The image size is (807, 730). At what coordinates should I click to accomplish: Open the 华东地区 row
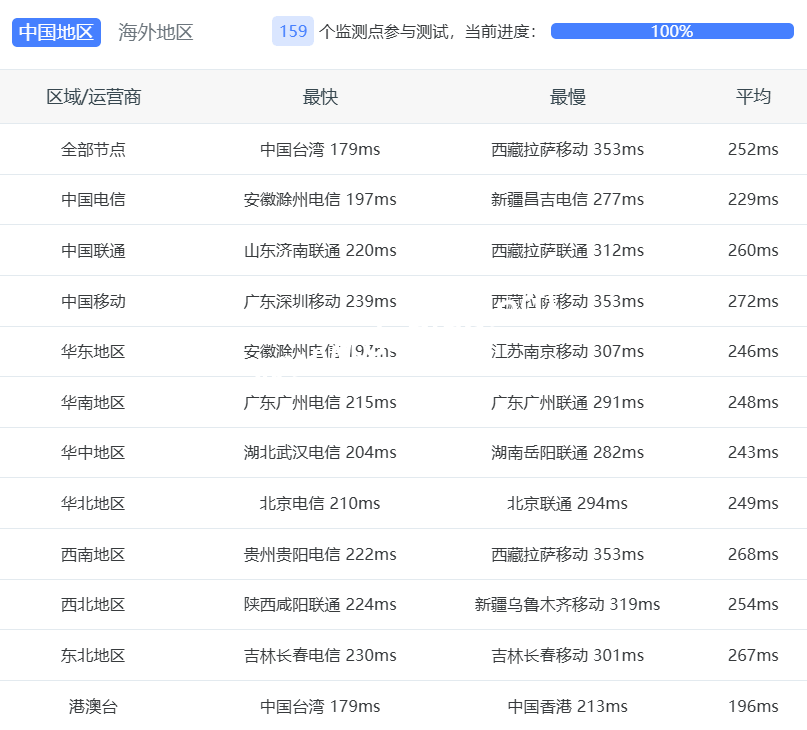click(93, 352)
